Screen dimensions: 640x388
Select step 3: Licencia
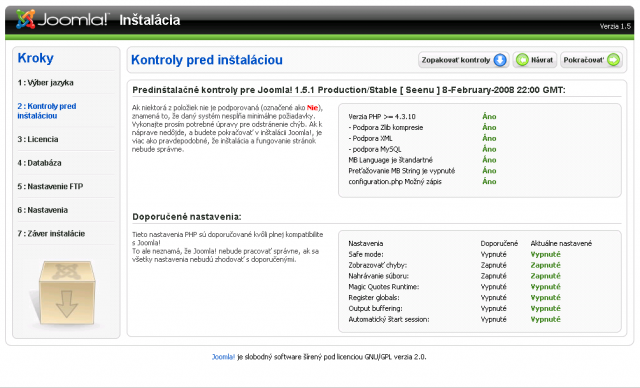tap(38, 139)
